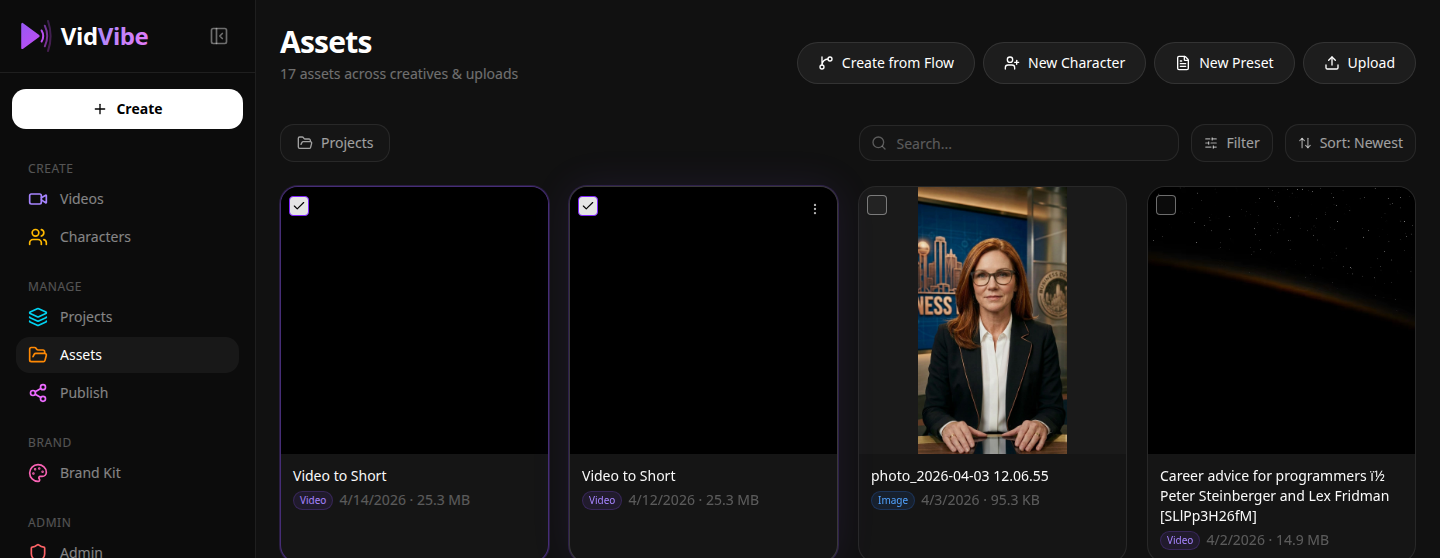Click the Videos camera icon

coord(38,199)
